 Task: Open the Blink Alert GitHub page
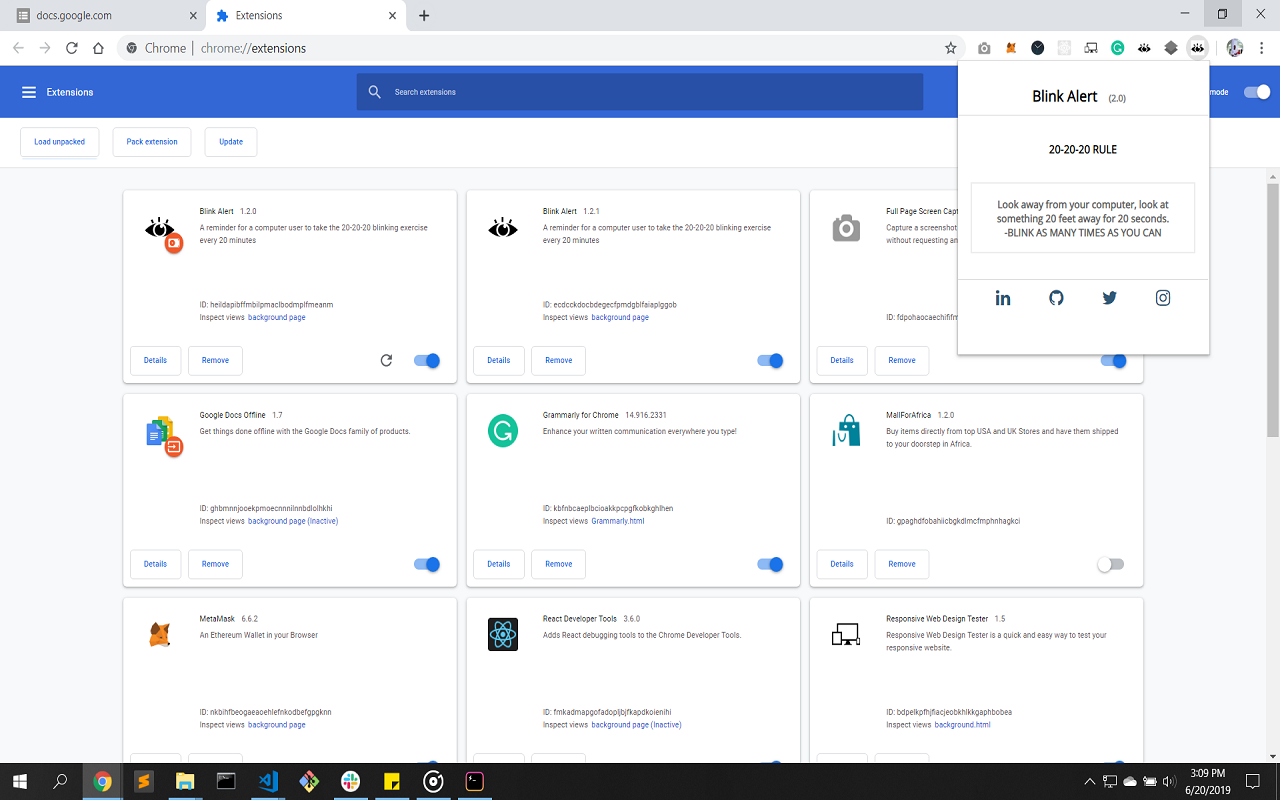pos(1056,297)
